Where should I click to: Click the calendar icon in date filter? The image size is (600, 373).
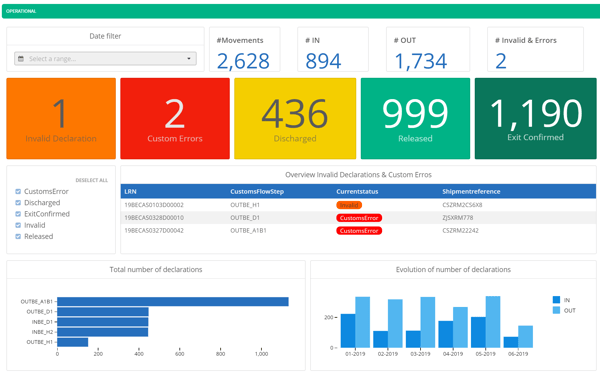coord(21,59)
